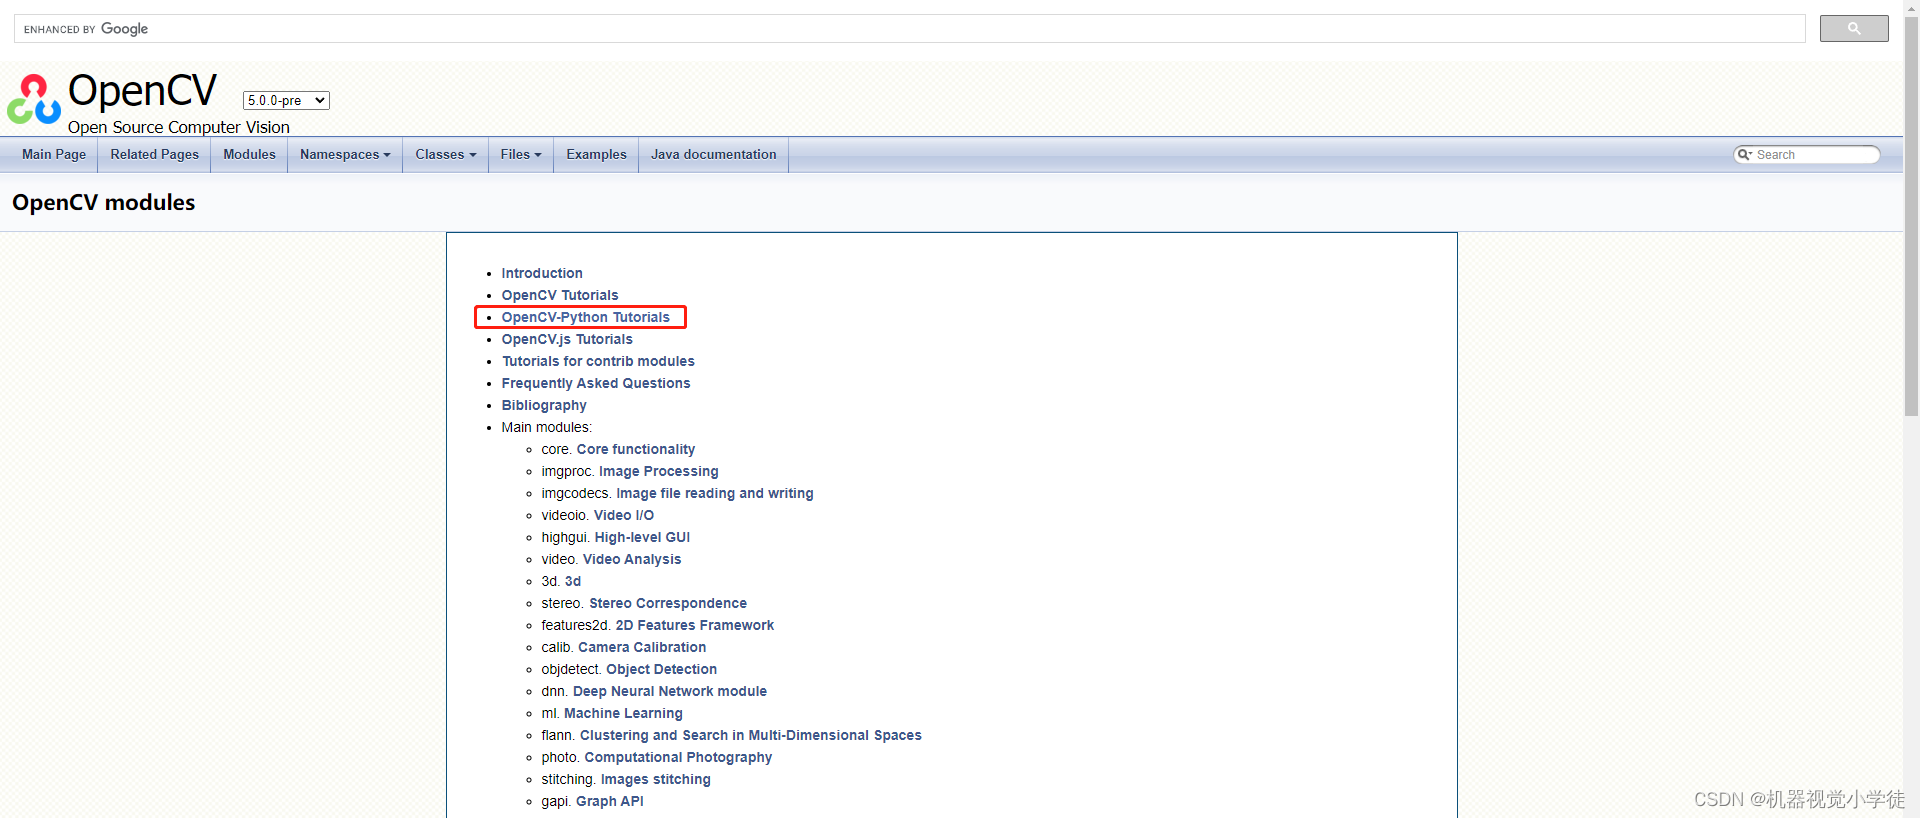Expand the Classes menu

click(x=446, y=155)
